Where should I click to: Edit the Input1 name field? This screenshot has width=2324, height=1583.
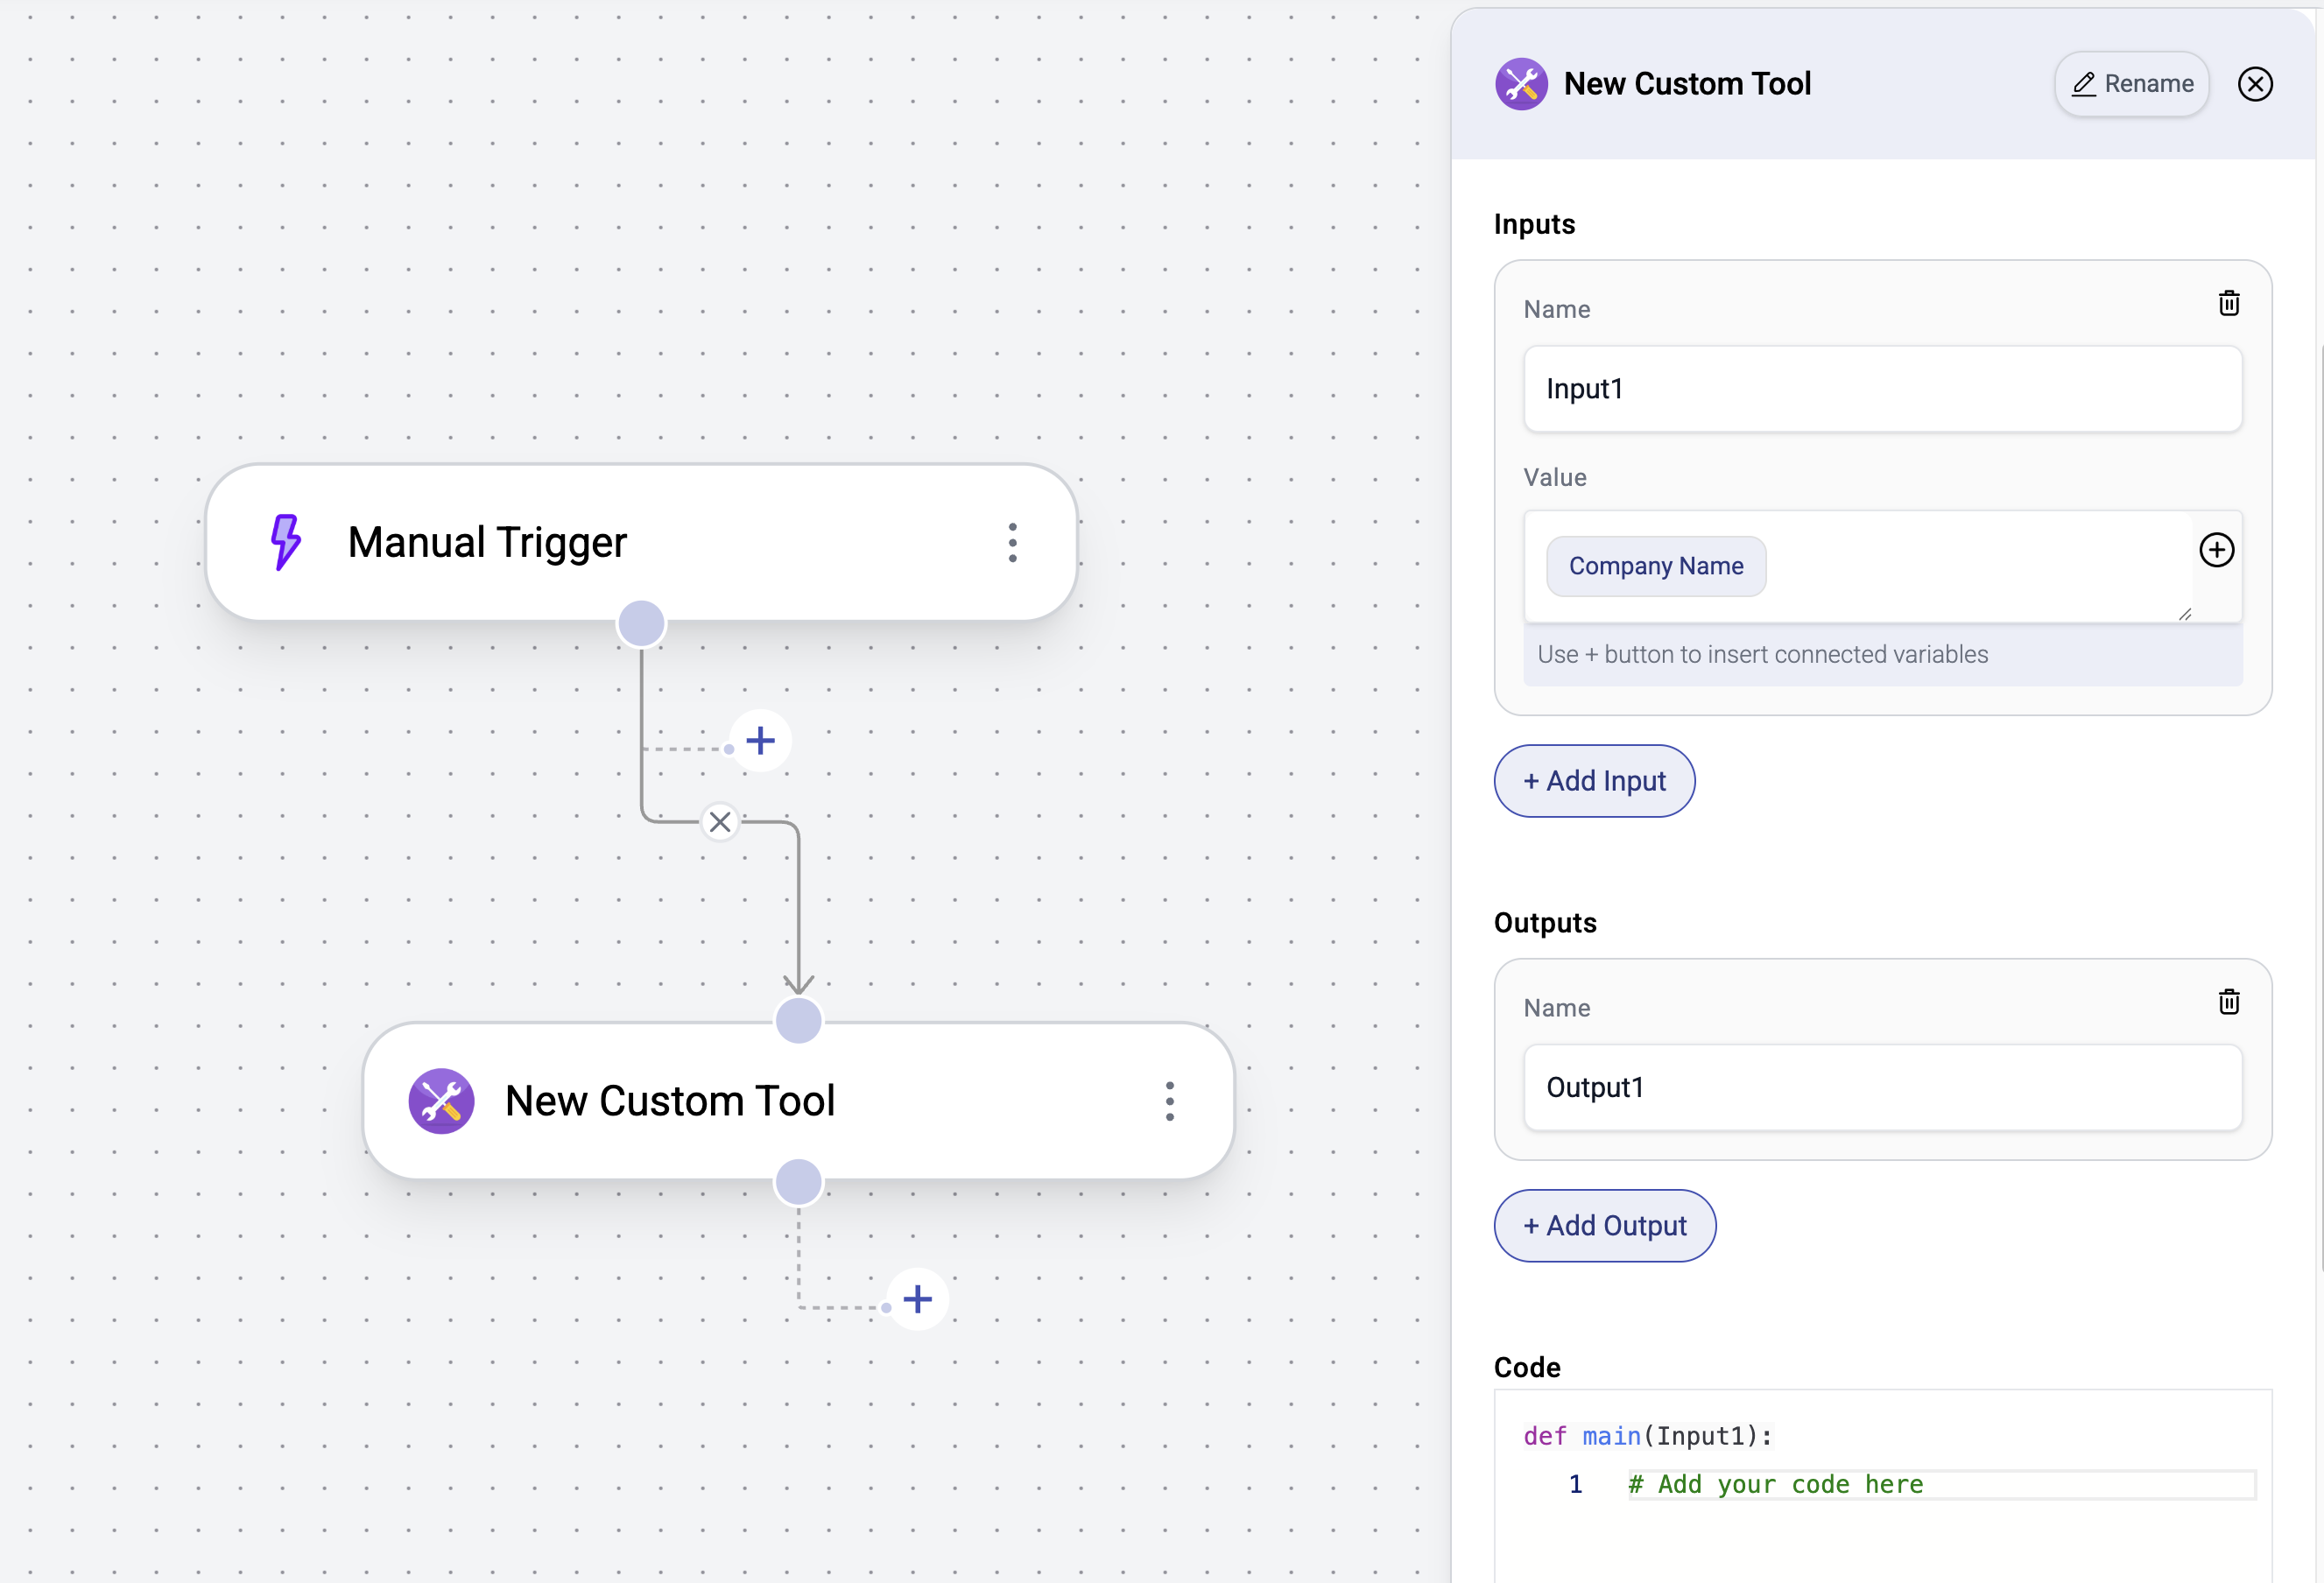[x=1881, y=389]
